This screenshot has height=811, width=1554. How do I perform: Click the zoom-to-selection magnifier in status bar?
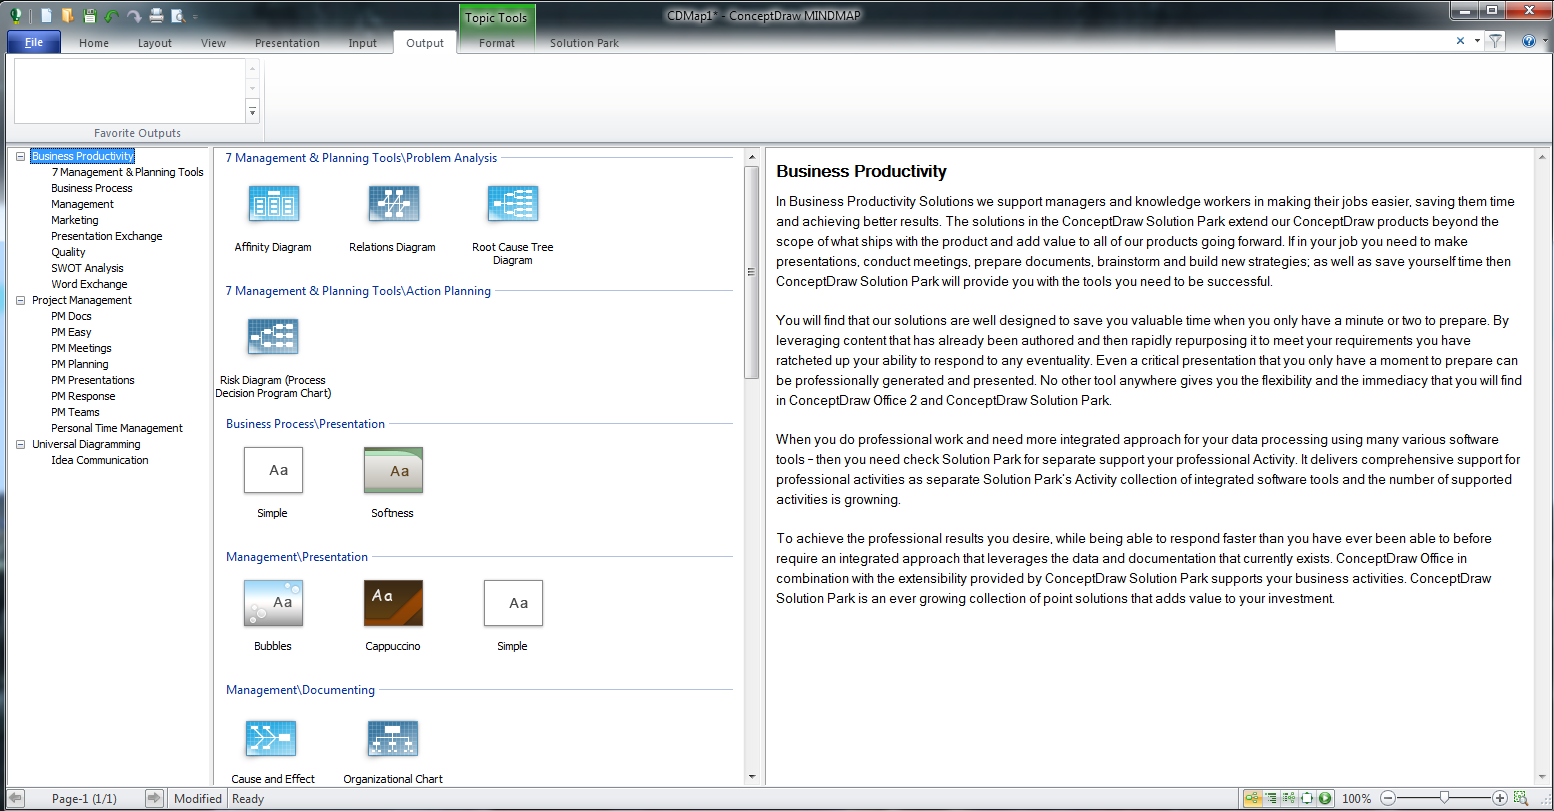1521,798
